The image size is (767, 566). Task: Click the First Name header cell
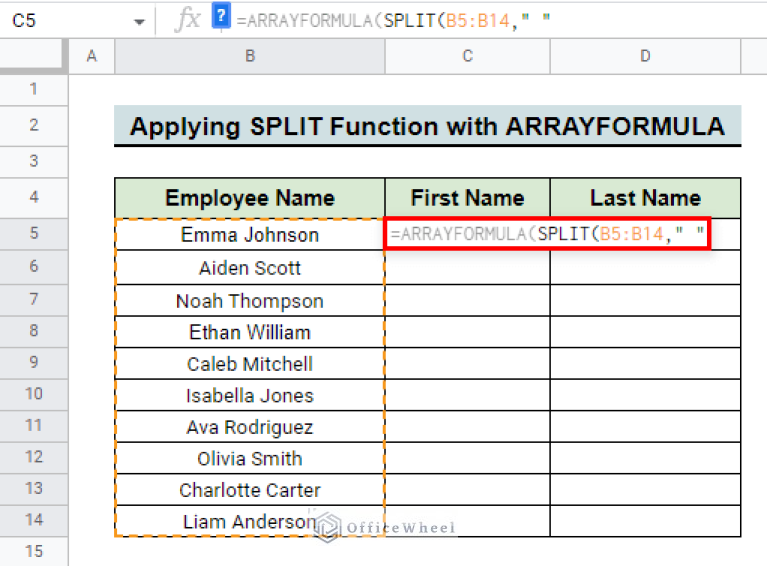pos(467,198)
